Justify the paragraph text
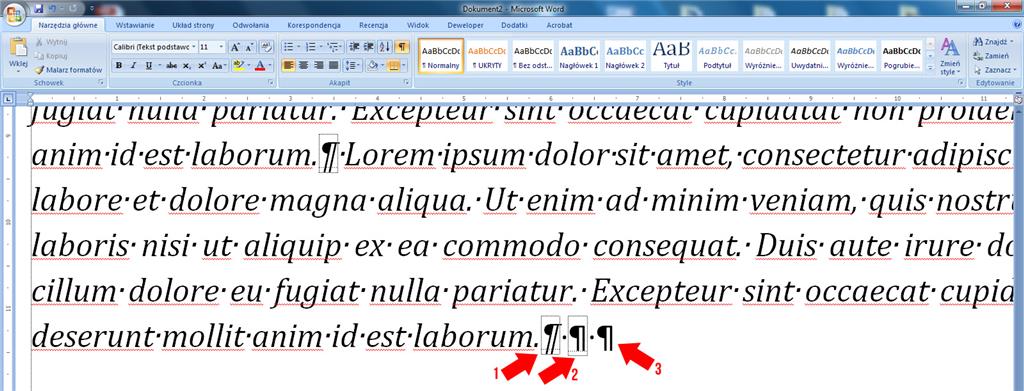This screenshot has width=1024, height=391. coord(334,65)
